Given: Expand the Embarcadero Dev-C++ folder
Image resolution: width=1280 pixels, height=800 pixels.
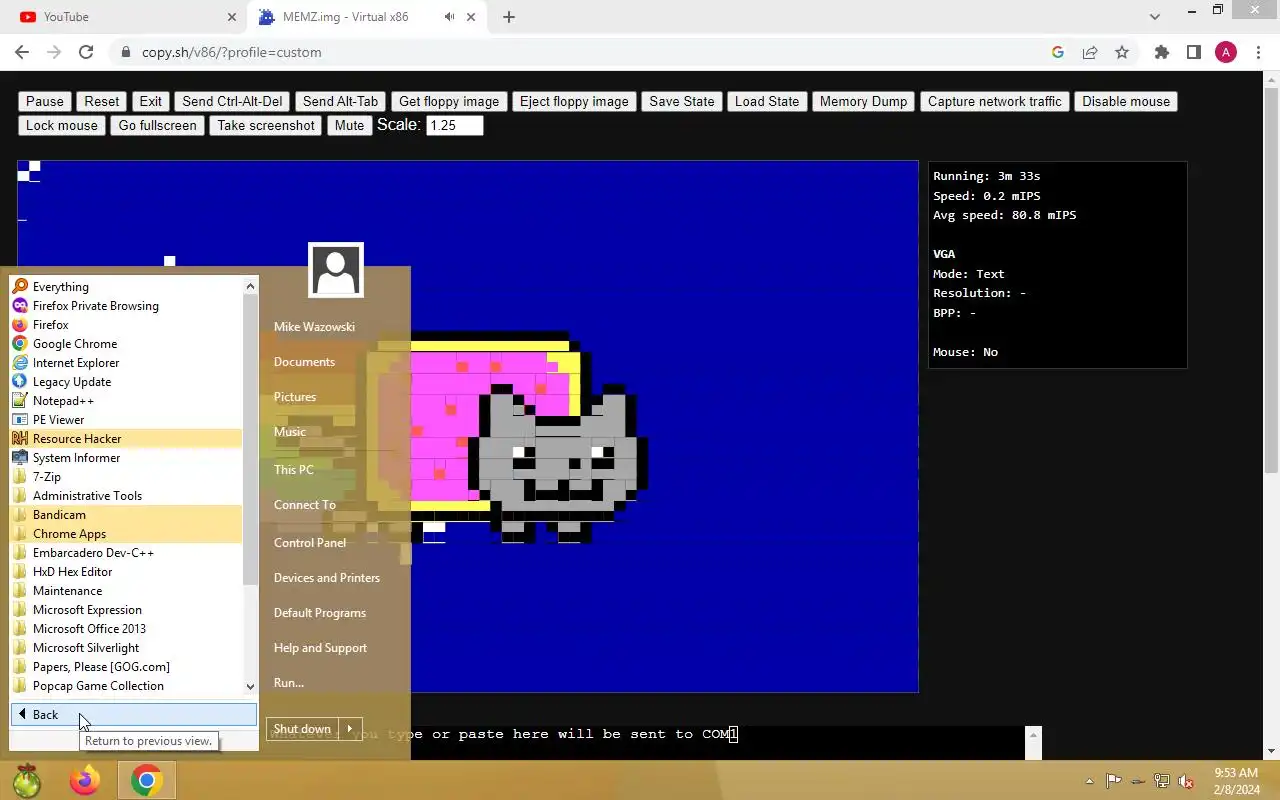Looking at the screenshot, I should [126, 553].
